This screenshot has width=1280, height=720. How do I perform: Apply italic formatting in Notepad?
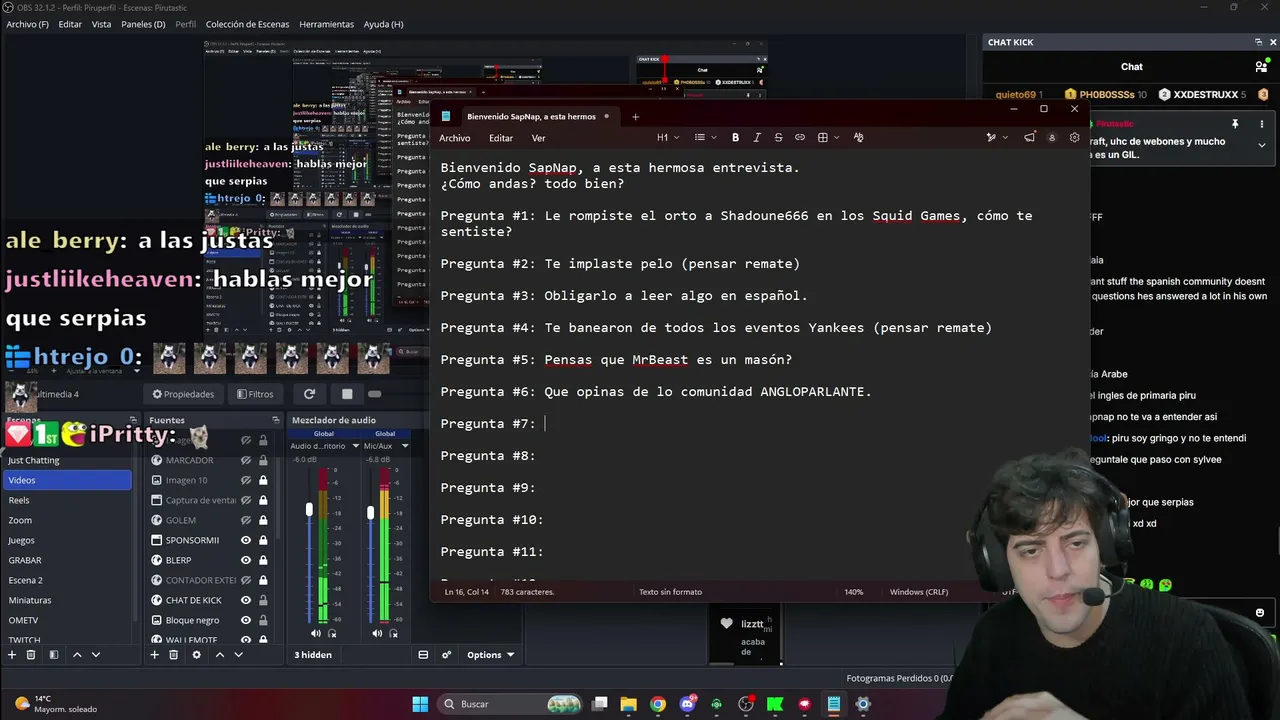pyautogui.click(x=757, y=137)
